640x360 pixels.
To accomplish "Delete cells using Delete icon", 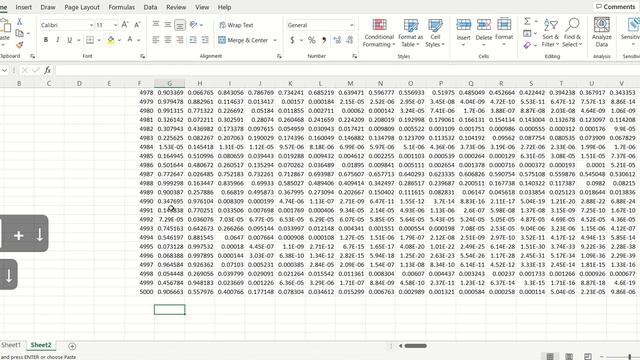I will [x=484, y=24].
